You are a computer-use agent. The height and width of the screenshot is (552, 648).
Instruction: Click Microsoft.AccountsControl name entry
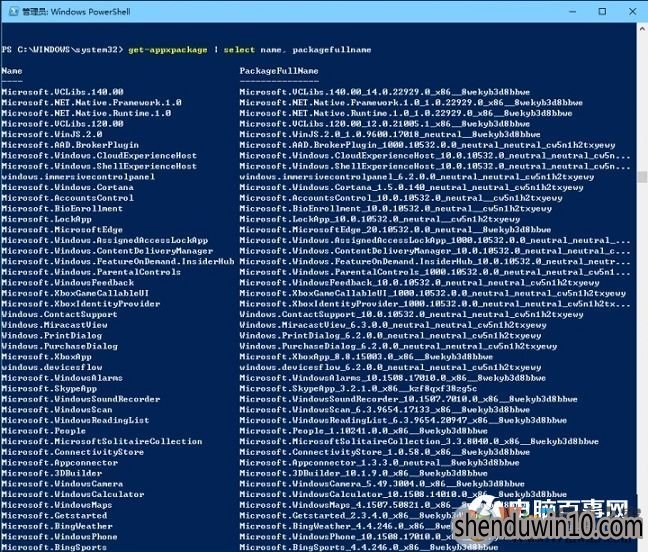click(67, 198)
